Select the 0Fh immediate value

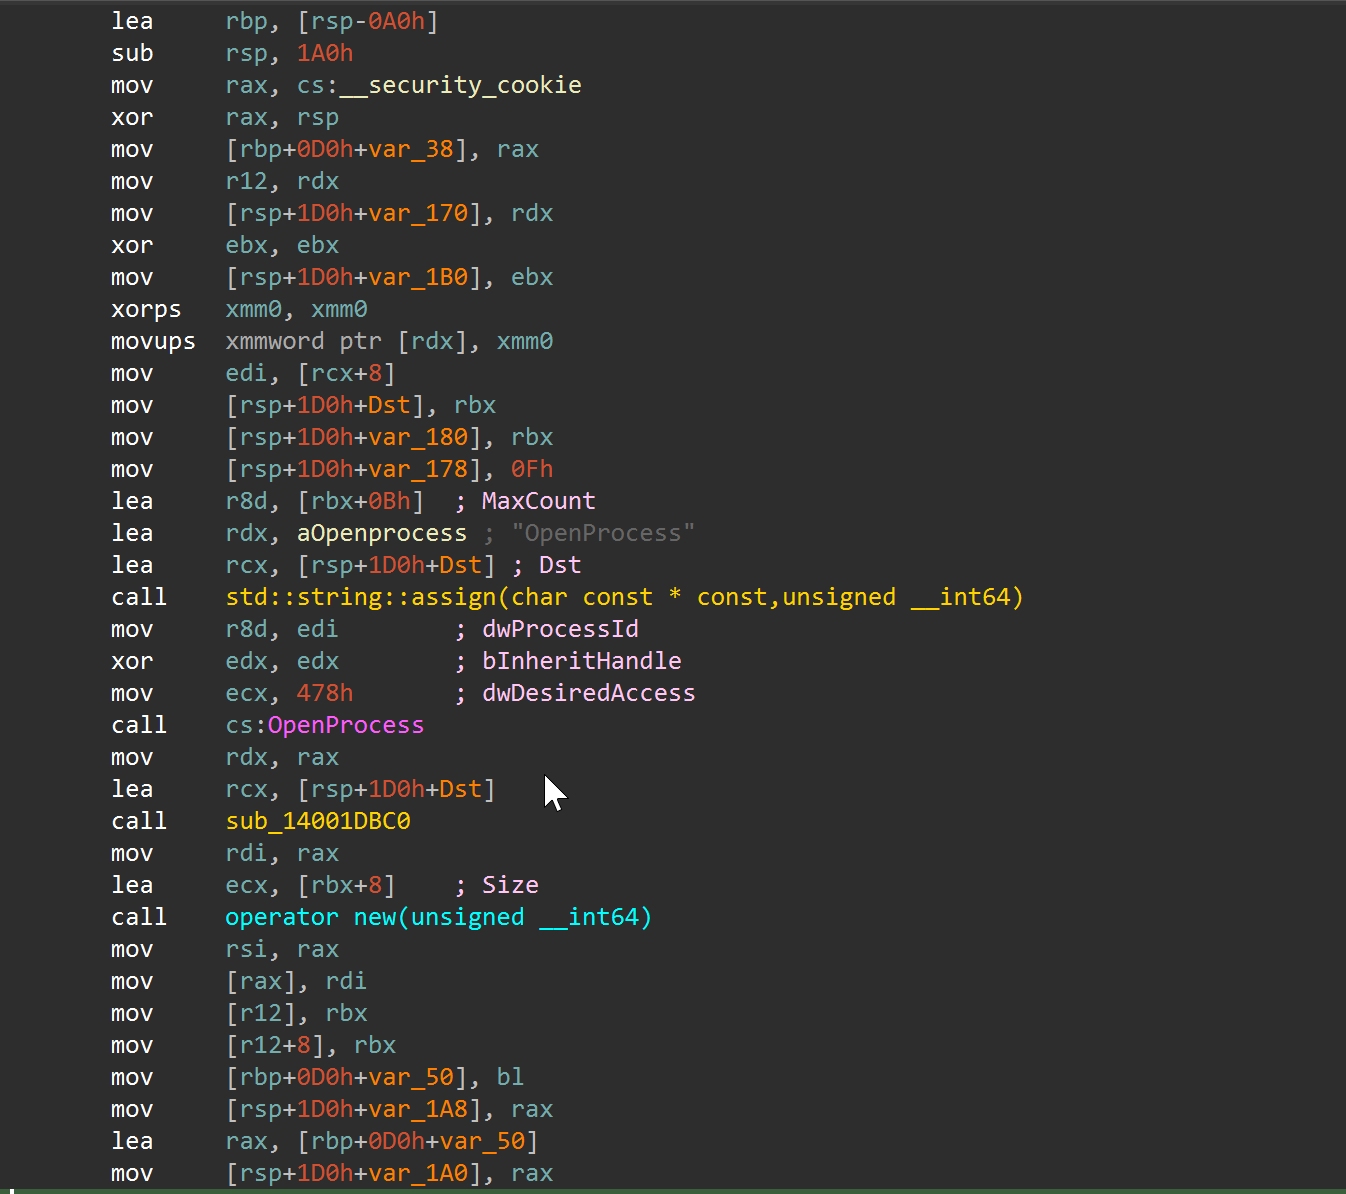coord(532,469)
